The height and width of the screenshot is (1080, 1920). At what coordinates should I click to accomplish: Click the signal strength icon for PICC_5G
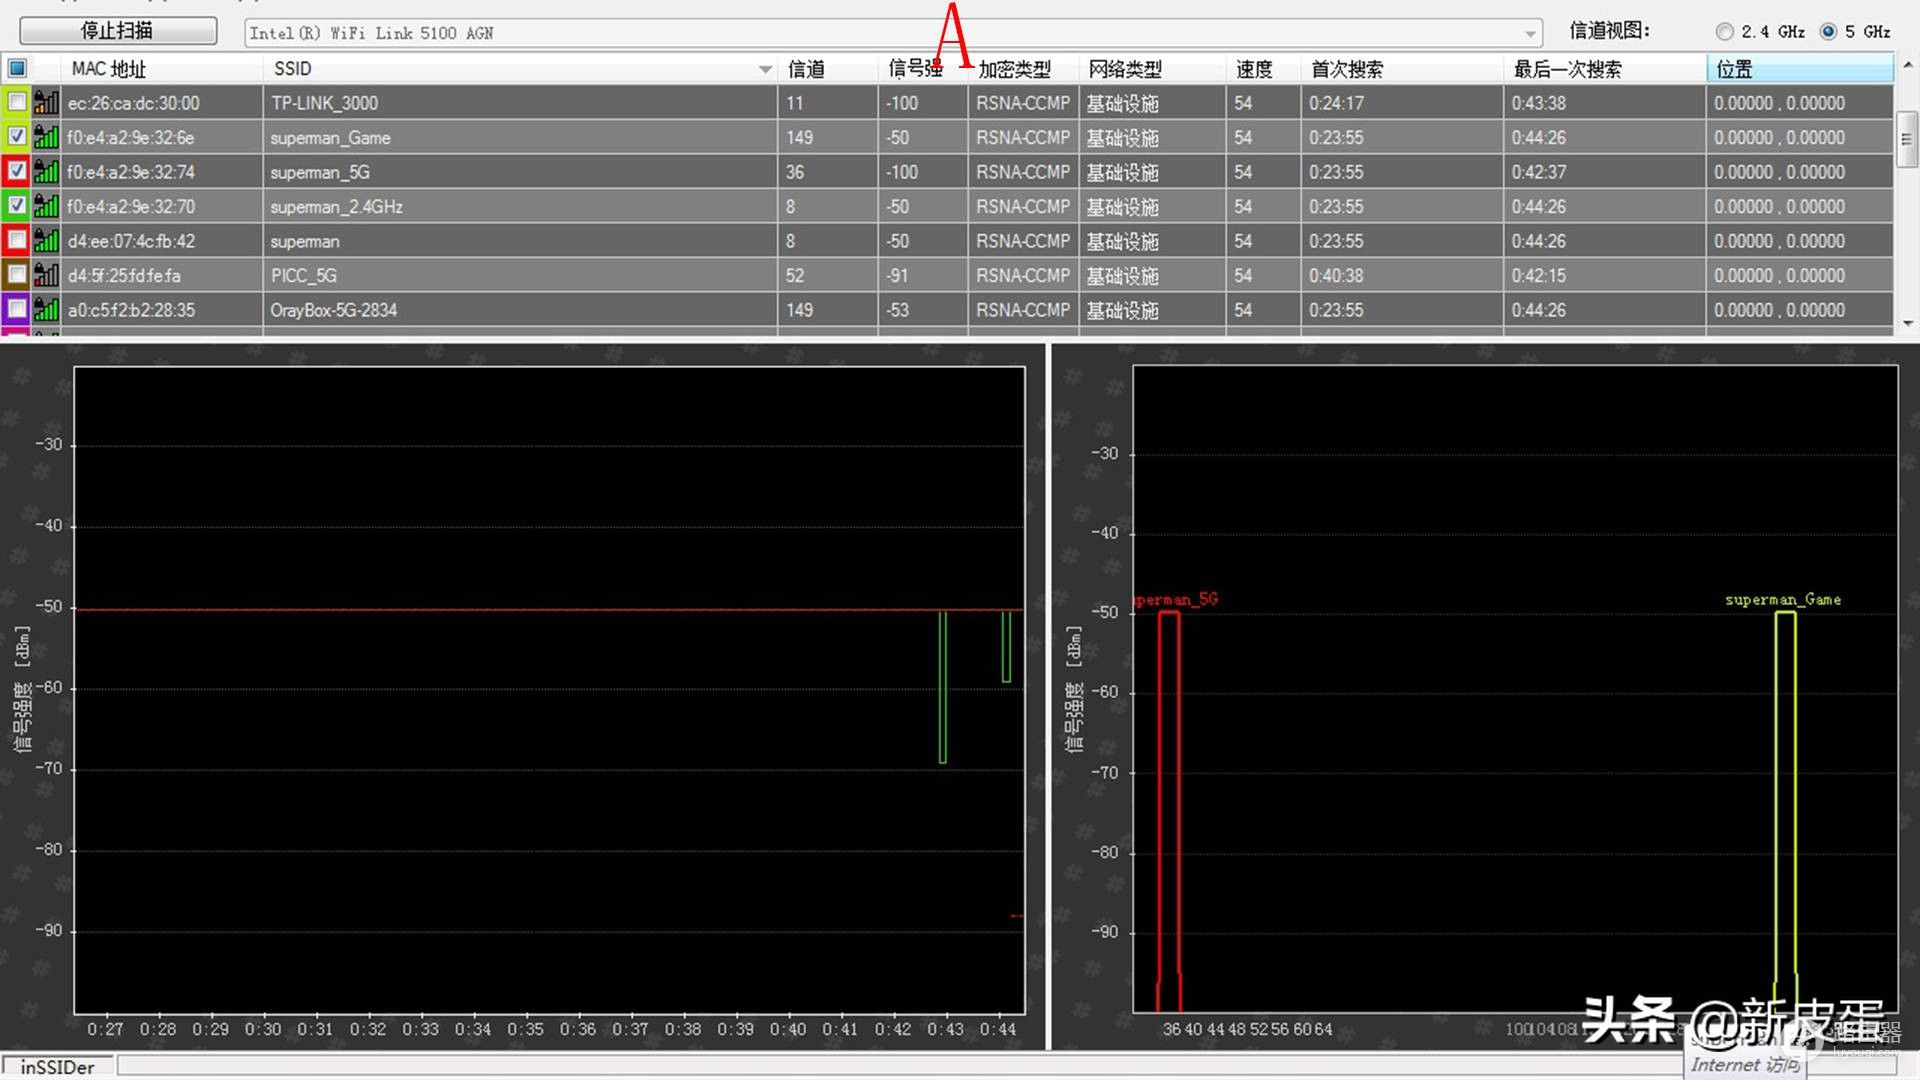coord(46,276)
